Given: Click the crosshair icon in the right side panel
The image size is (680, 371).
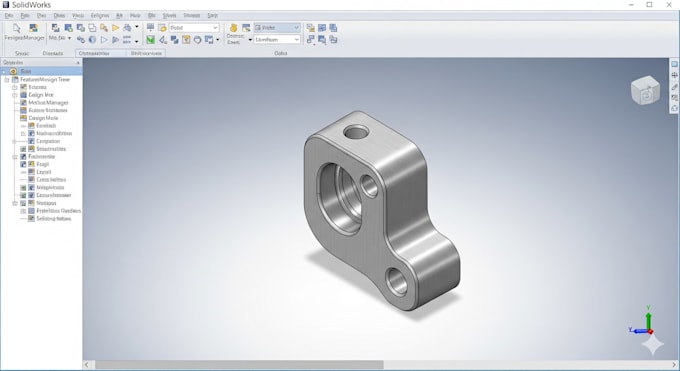Looking at the screenshot, I should click(674, 75).
